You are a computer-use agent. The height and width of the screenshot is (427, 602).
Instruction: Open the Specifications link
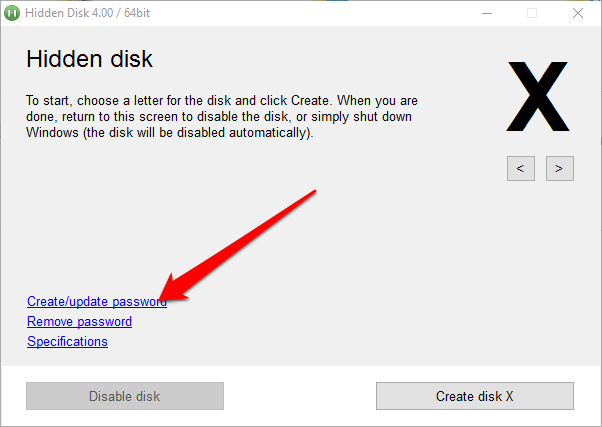[67, 341]
